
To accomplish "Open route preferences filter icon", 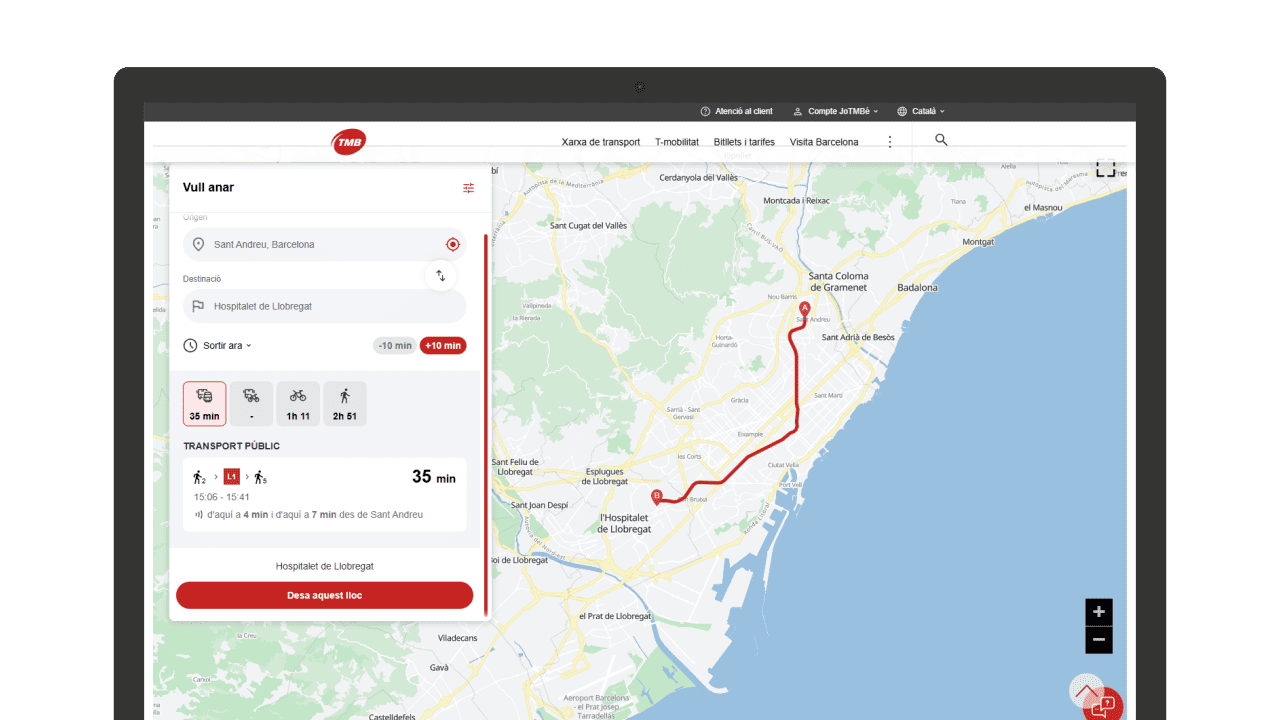I will 468,188.
